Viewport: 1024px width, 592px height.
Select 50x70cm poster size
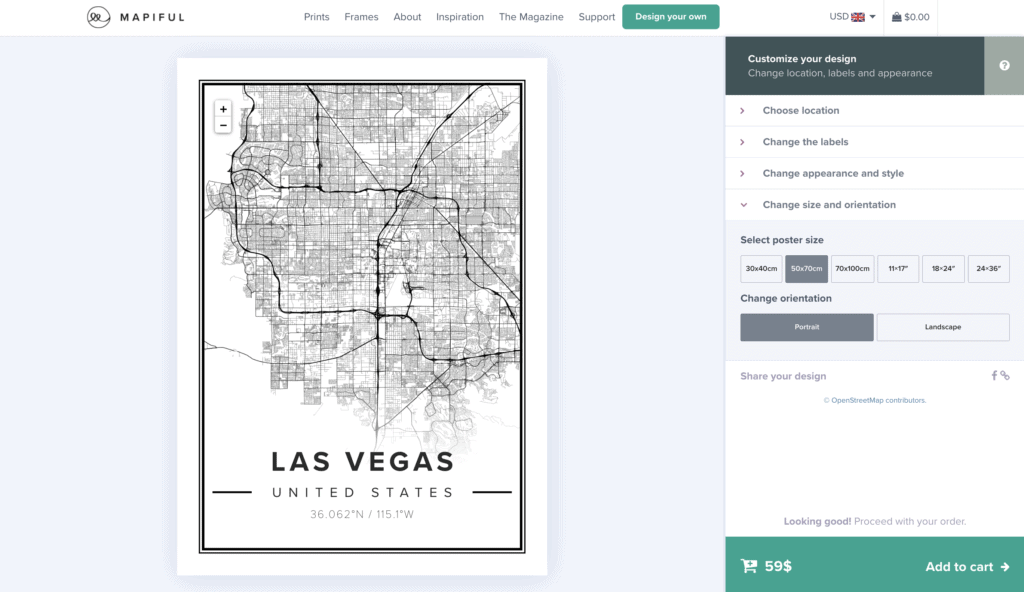click(x=807, y=269)
